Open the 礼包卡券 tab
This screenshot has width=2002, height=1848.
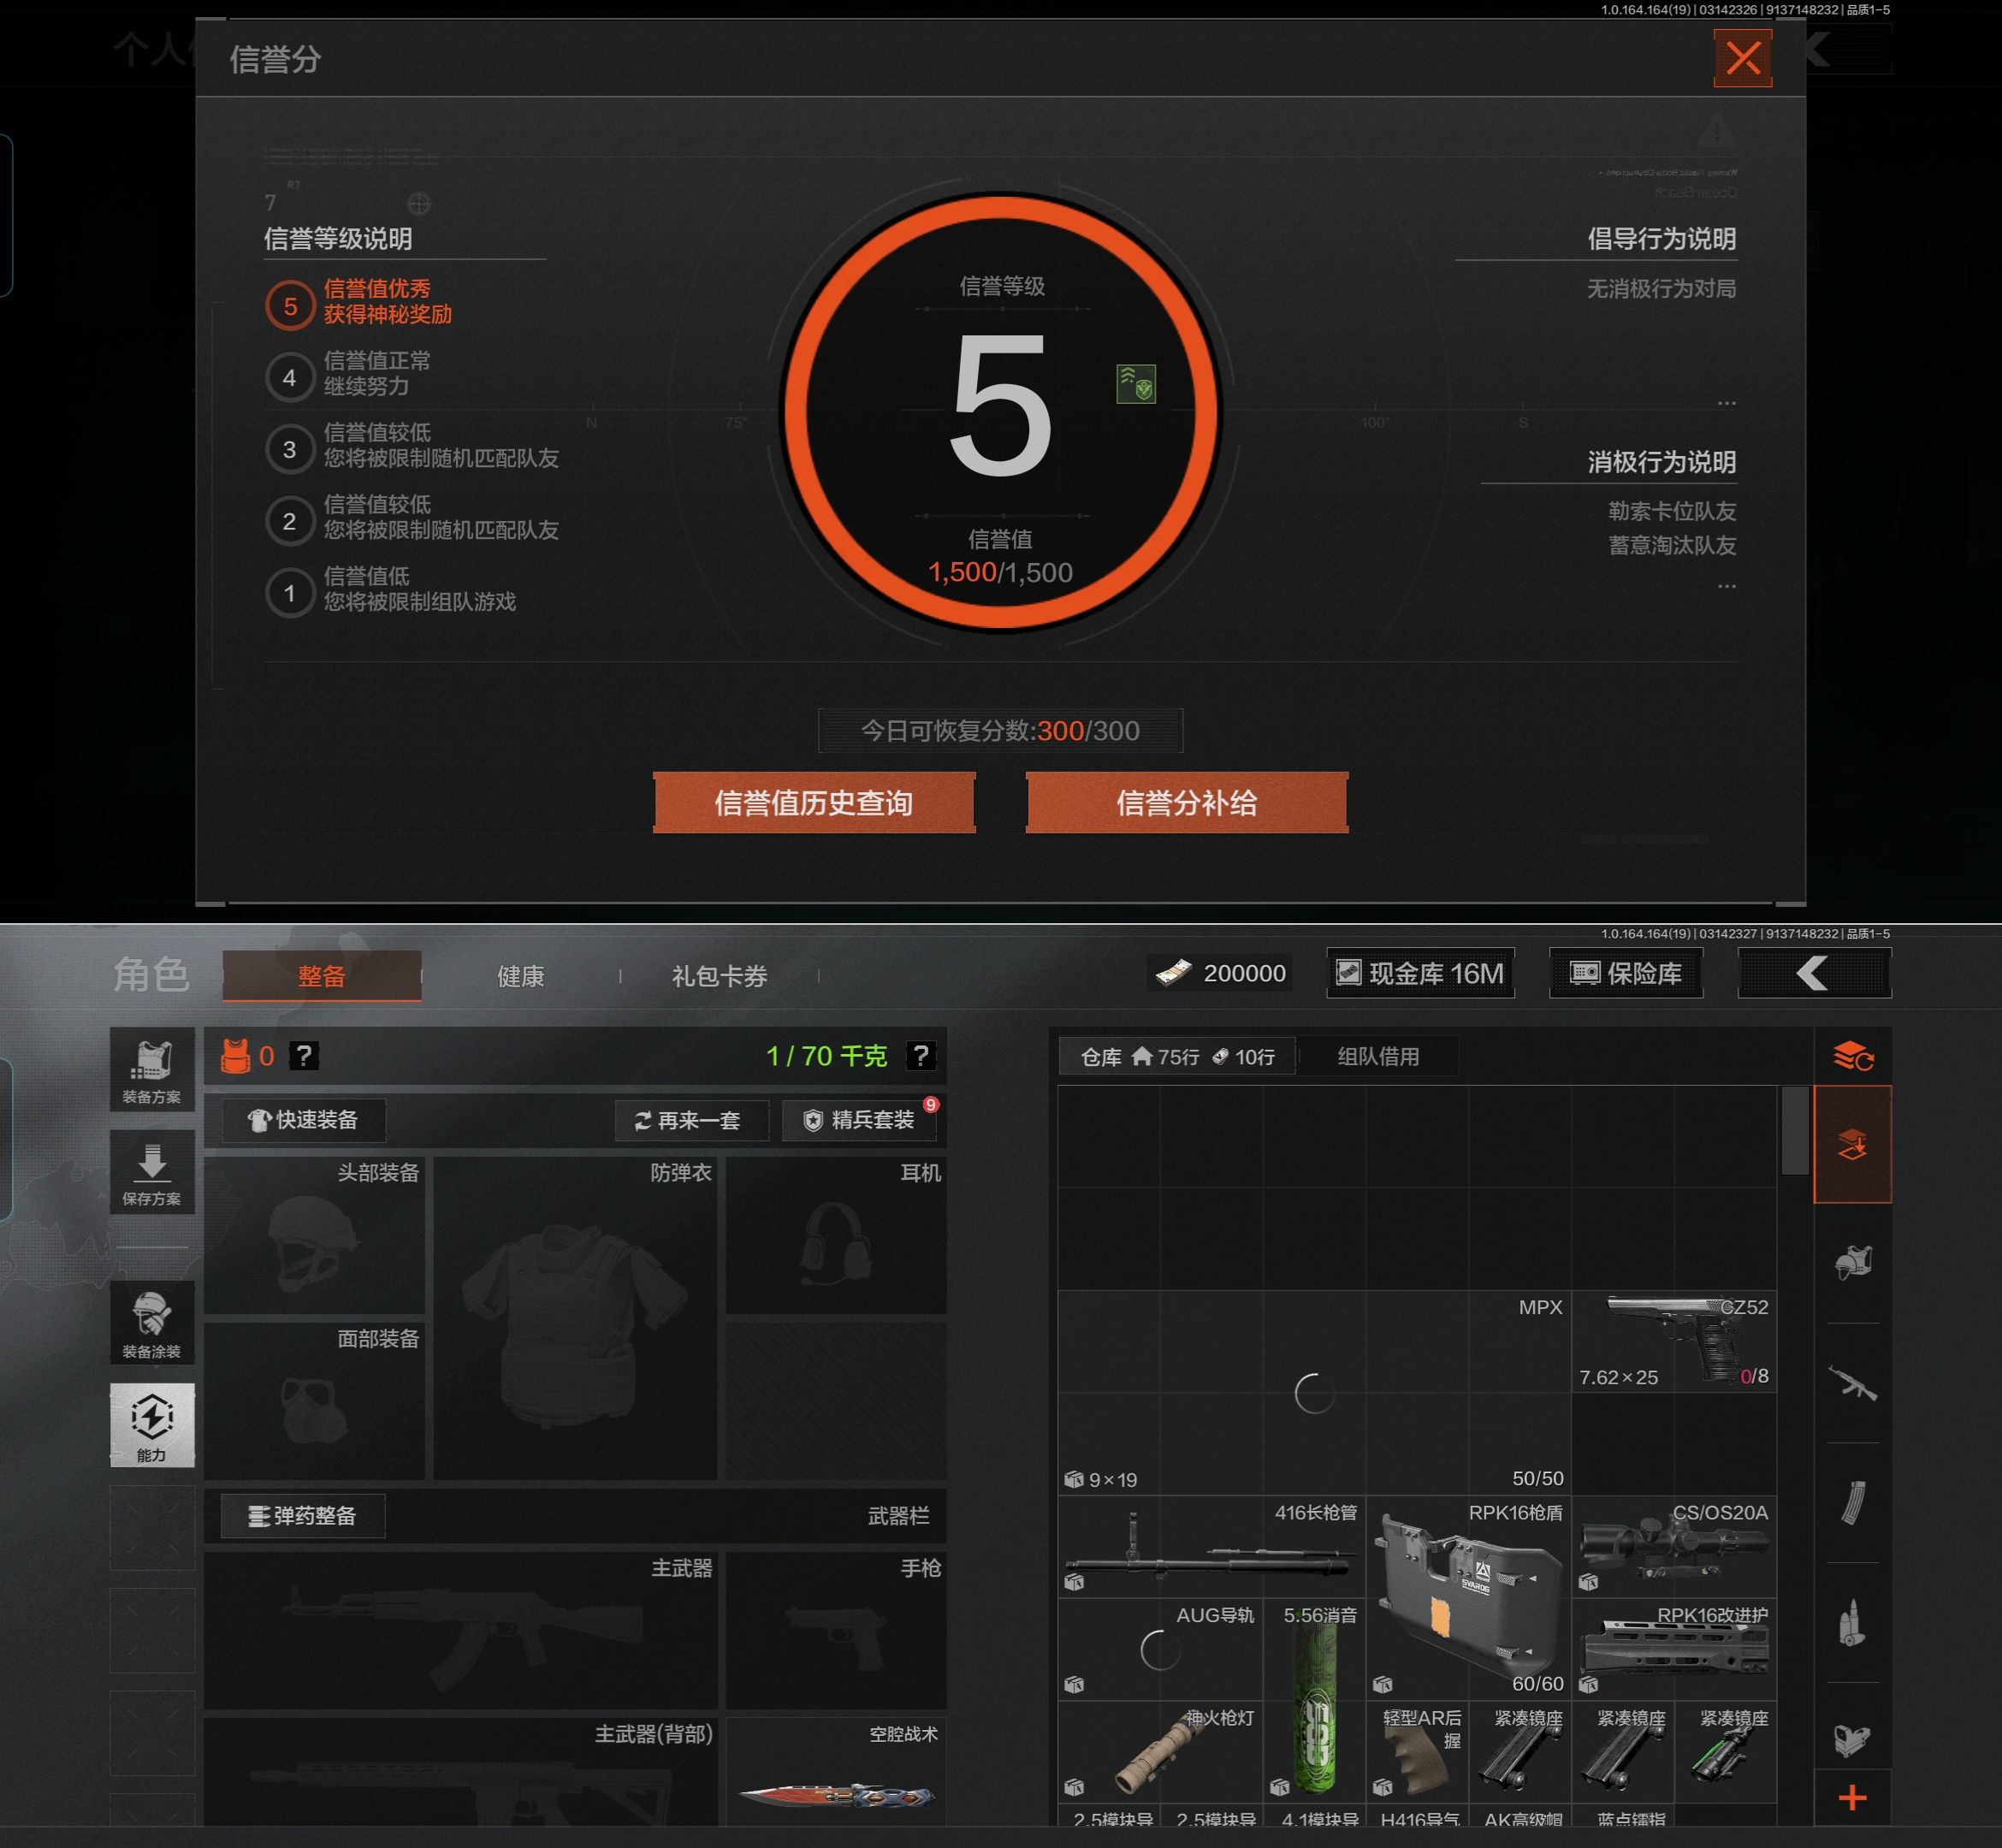click(x=719, y=976)
